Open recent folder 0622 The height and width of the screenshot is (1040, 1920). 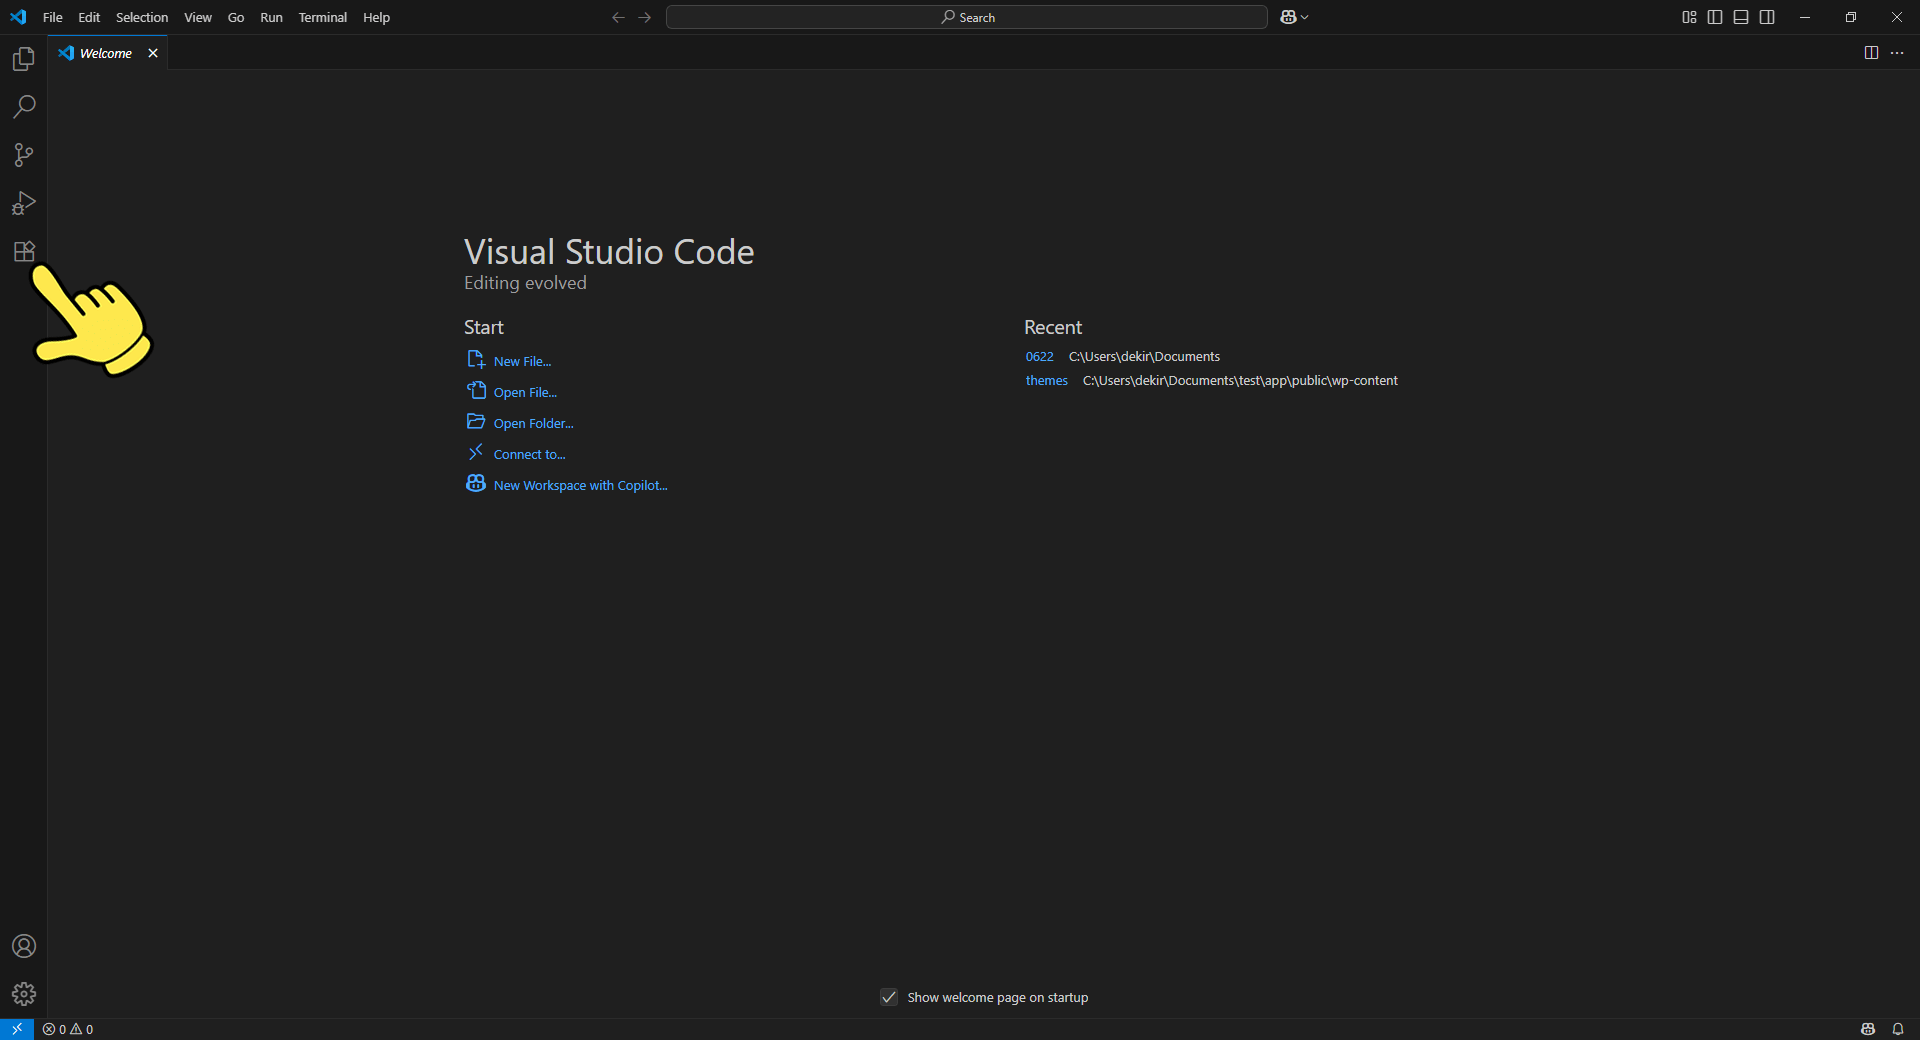tap(1039, 357)
